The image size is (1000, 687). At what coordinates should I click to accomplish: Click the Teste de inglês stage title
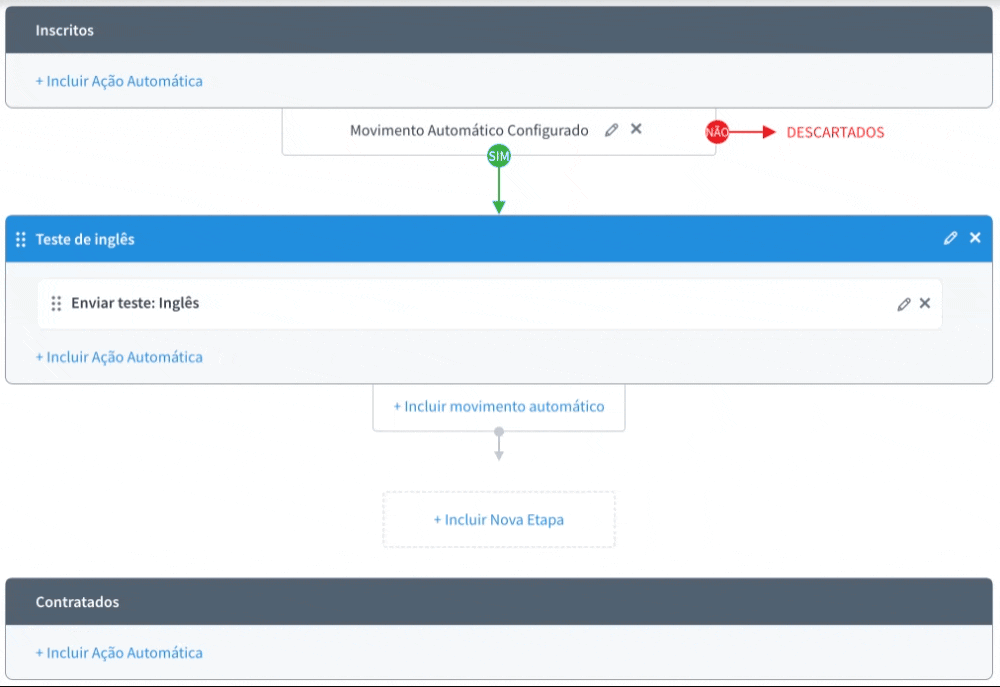pos(85,240)
